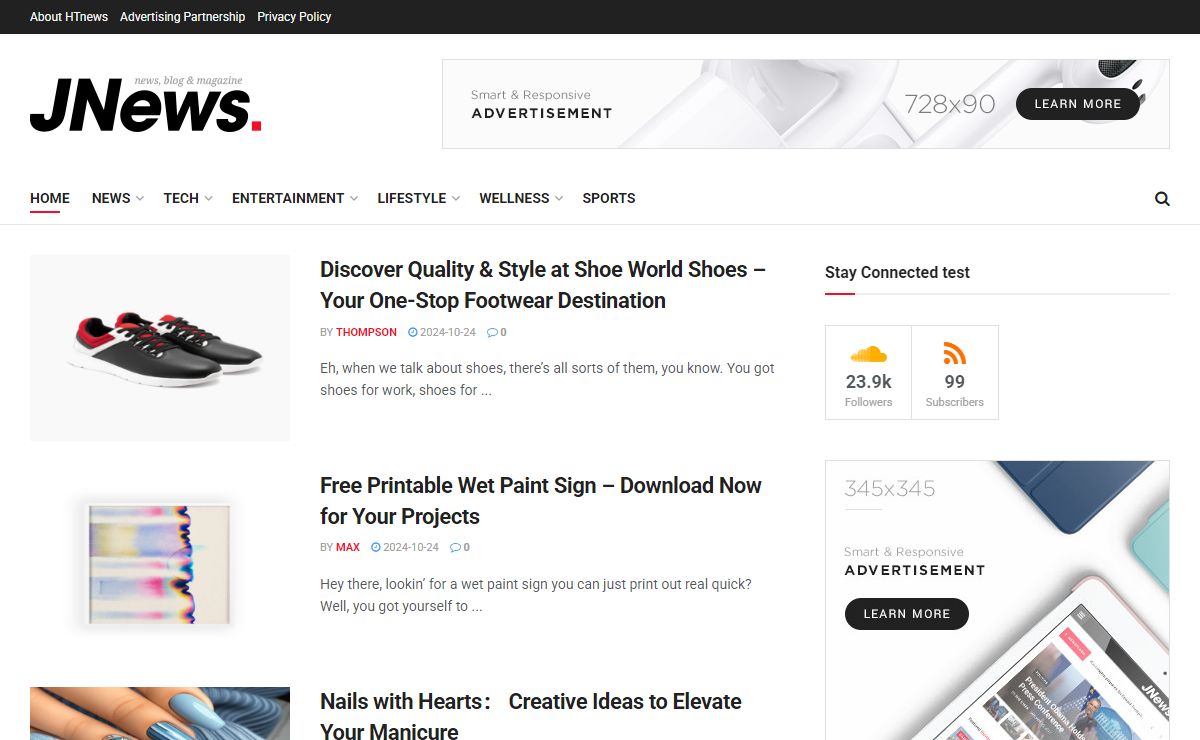
Task: Click the 728x90 advertisement banner
Action: point(806,104)
